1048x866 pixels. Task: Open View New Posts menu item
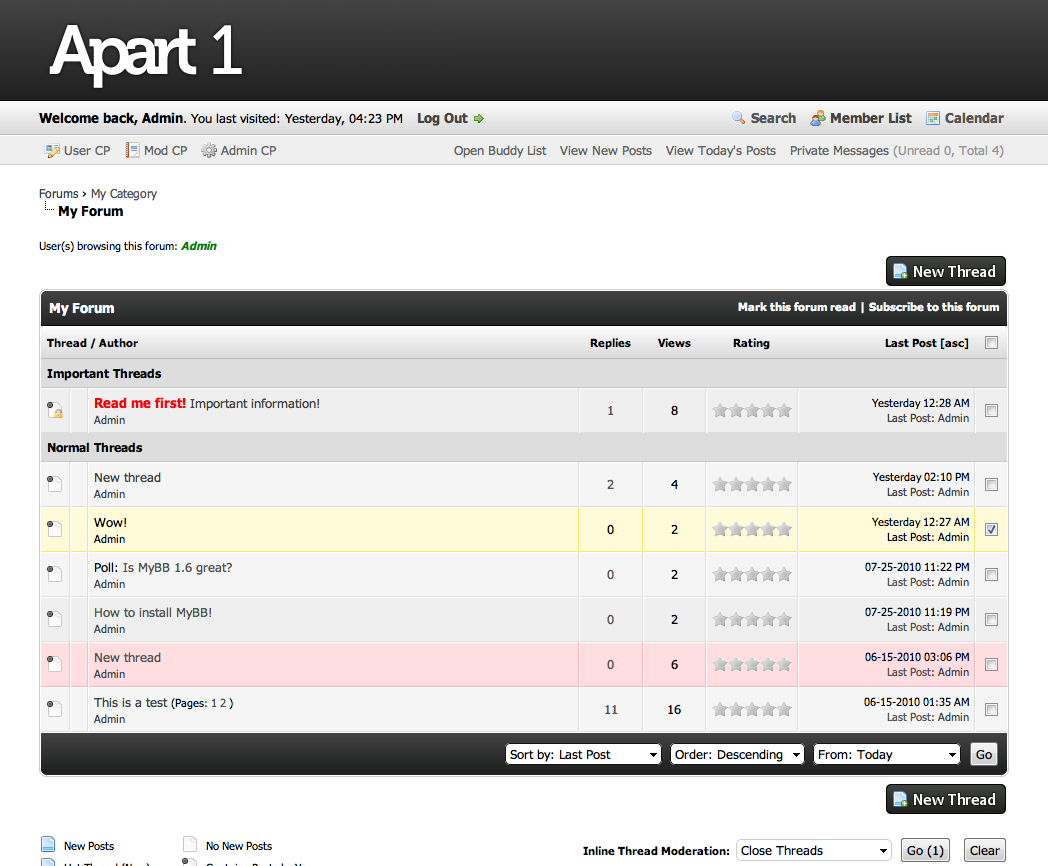(605, 151)
